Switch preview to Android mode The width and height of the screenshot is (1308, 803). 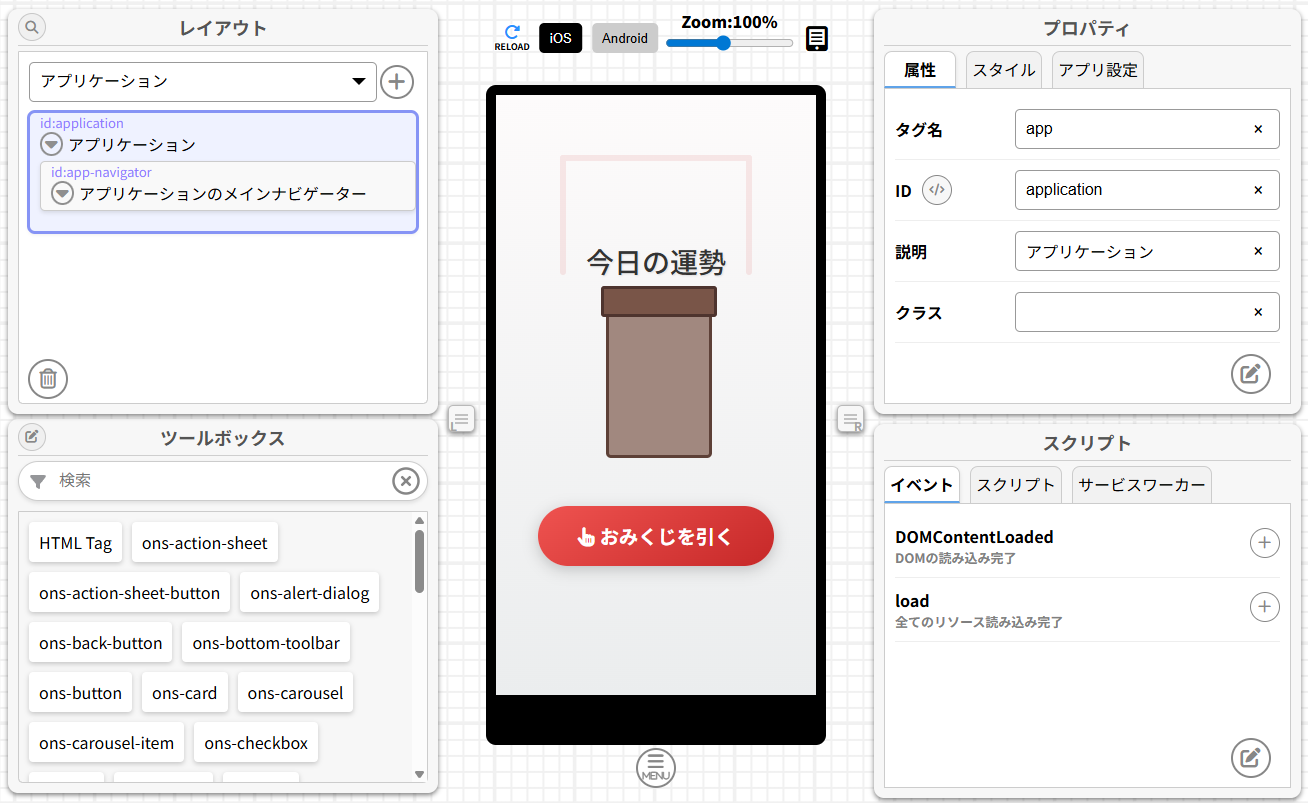[x=625, y=38]
